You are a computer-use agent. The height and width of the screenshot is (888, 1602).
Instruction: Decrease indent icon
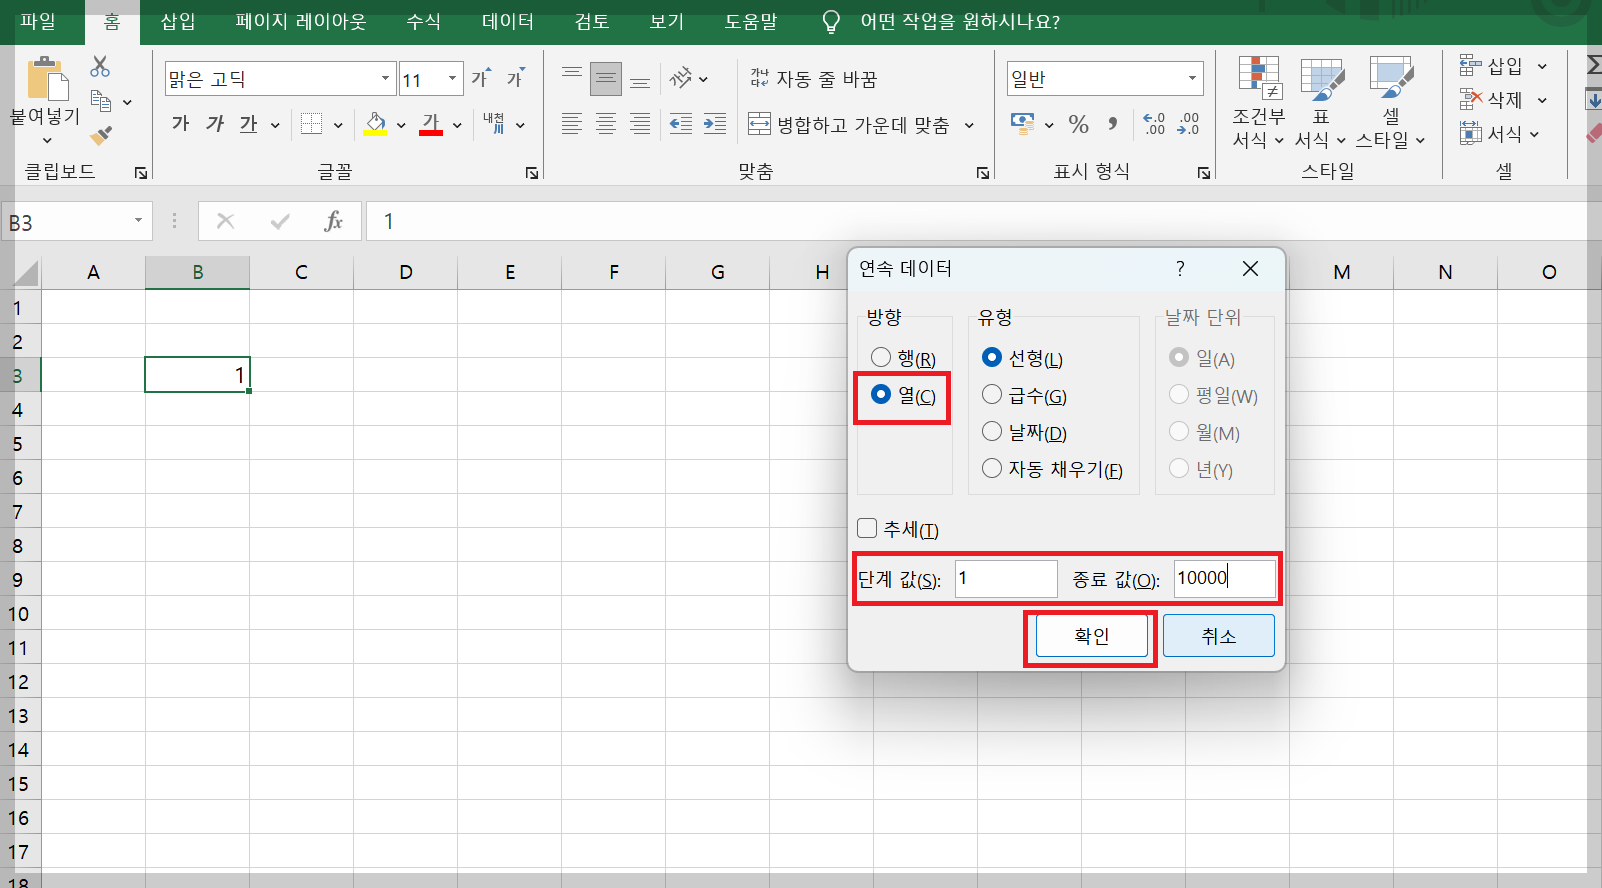pyautogui.click(x=681, y=124)
